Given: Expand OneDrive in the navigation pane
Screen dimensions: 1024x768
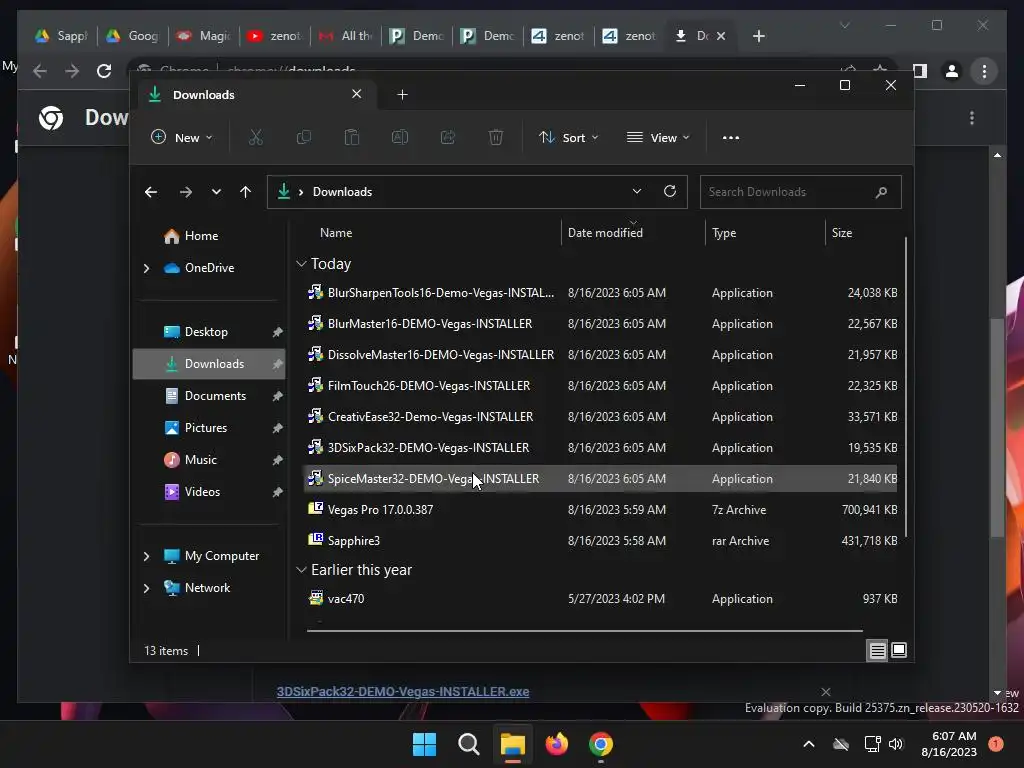Looking at the screenshot, I should coord(146,268).
